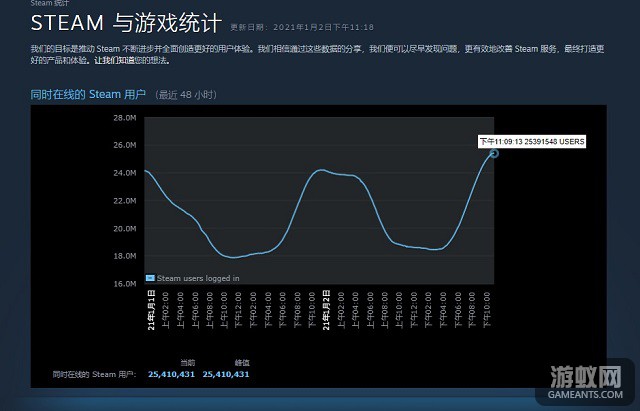The width and height of the screenshot is (640, 411).
Task: Click the 26.0M y-axis label
Action: pyautogui.click(x=125, y=145)
